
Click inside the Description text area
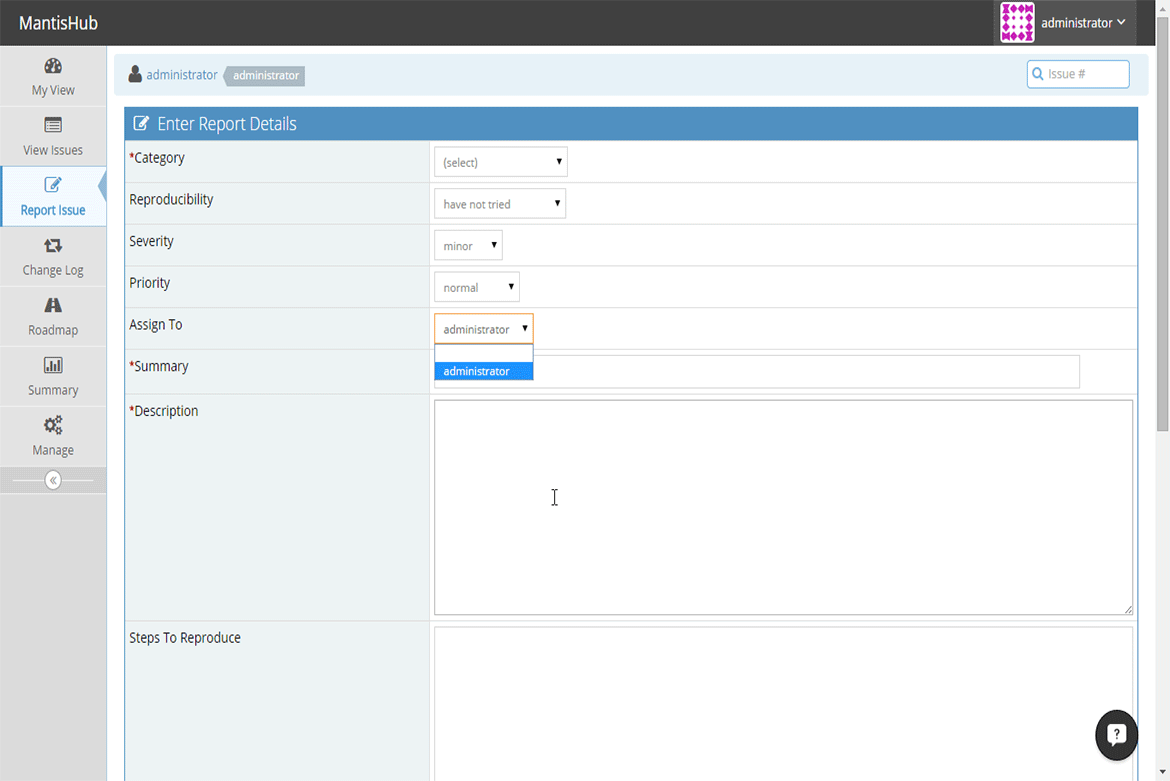click(x=783, y=507)
